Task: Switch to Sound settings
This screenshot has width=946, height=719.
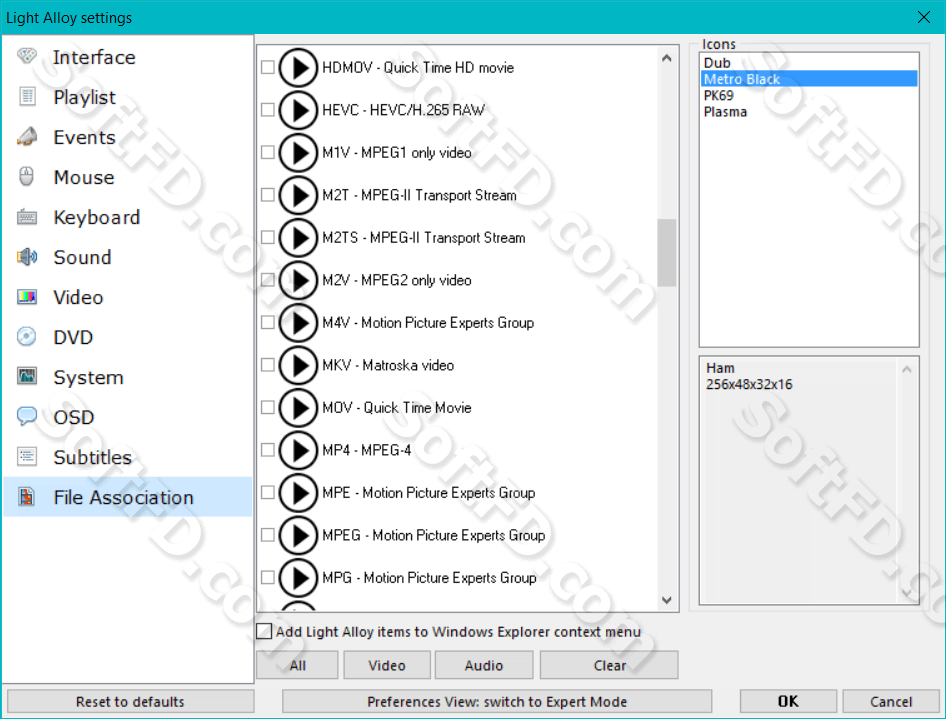Action: [128, 257]
